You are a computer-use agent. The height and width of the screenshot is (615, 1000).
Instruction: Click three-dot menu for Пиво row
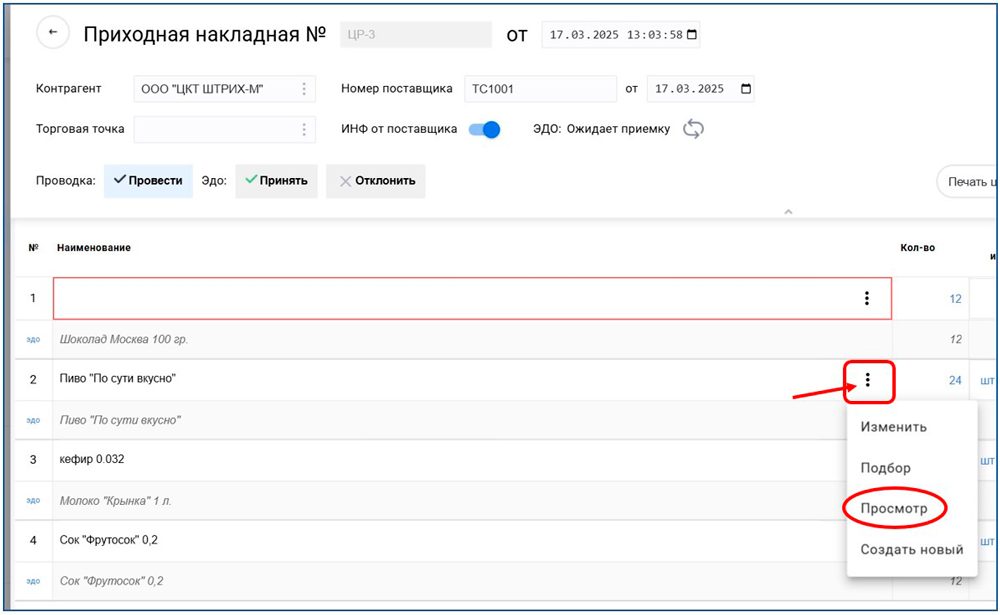coord(868,380)
